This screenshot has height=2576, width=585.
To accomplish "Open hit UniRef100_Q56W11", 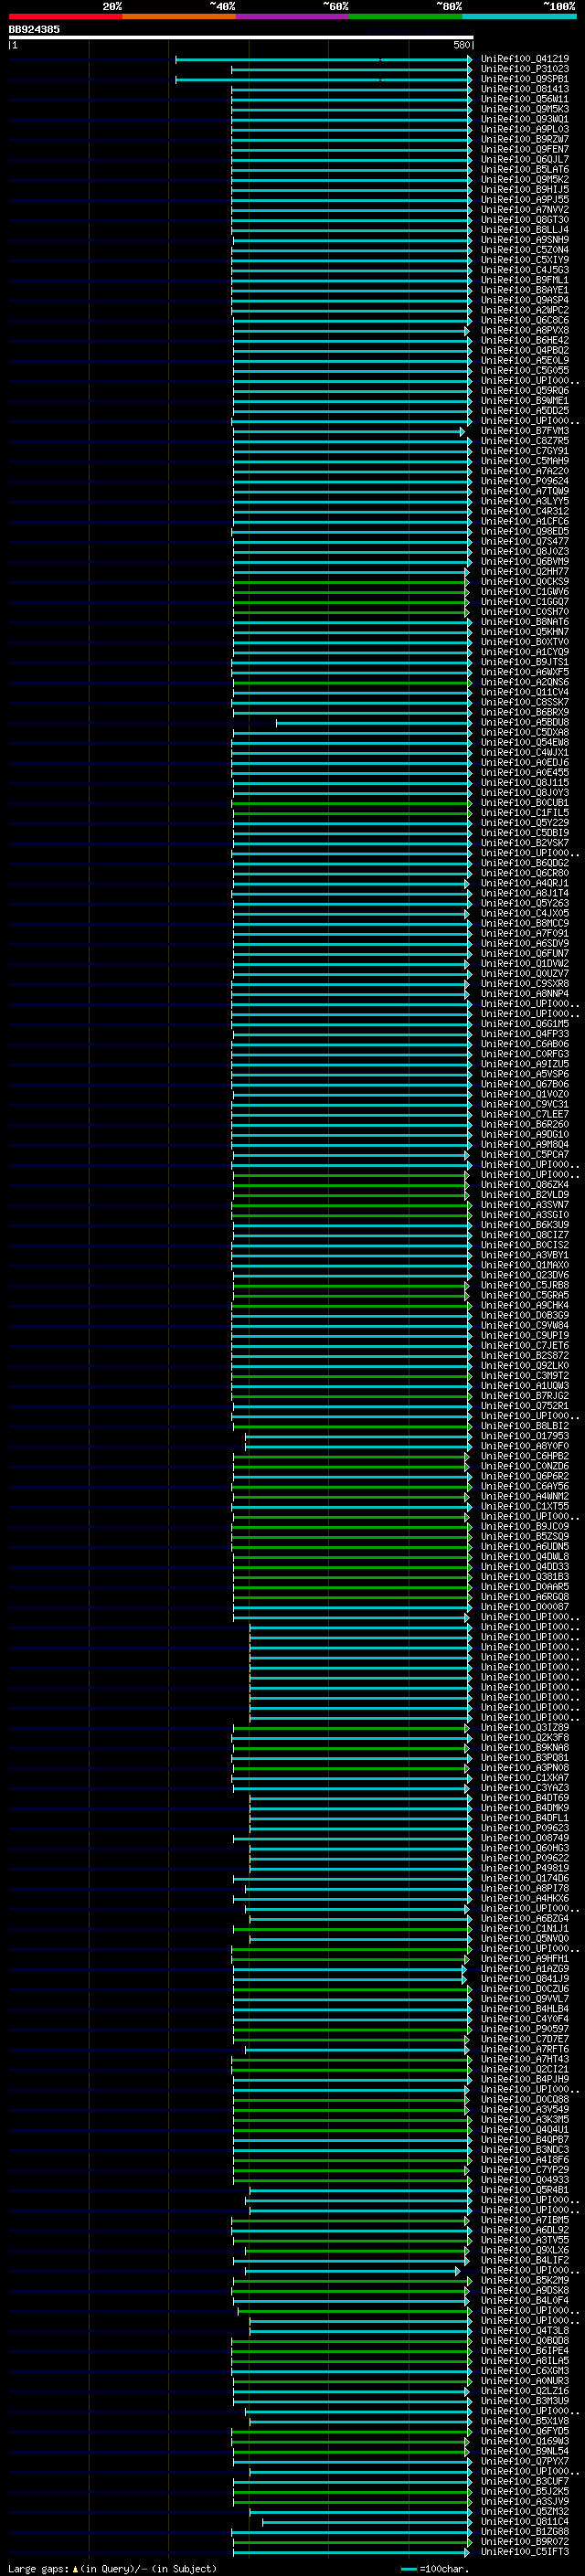I will [x=524, y=99].
